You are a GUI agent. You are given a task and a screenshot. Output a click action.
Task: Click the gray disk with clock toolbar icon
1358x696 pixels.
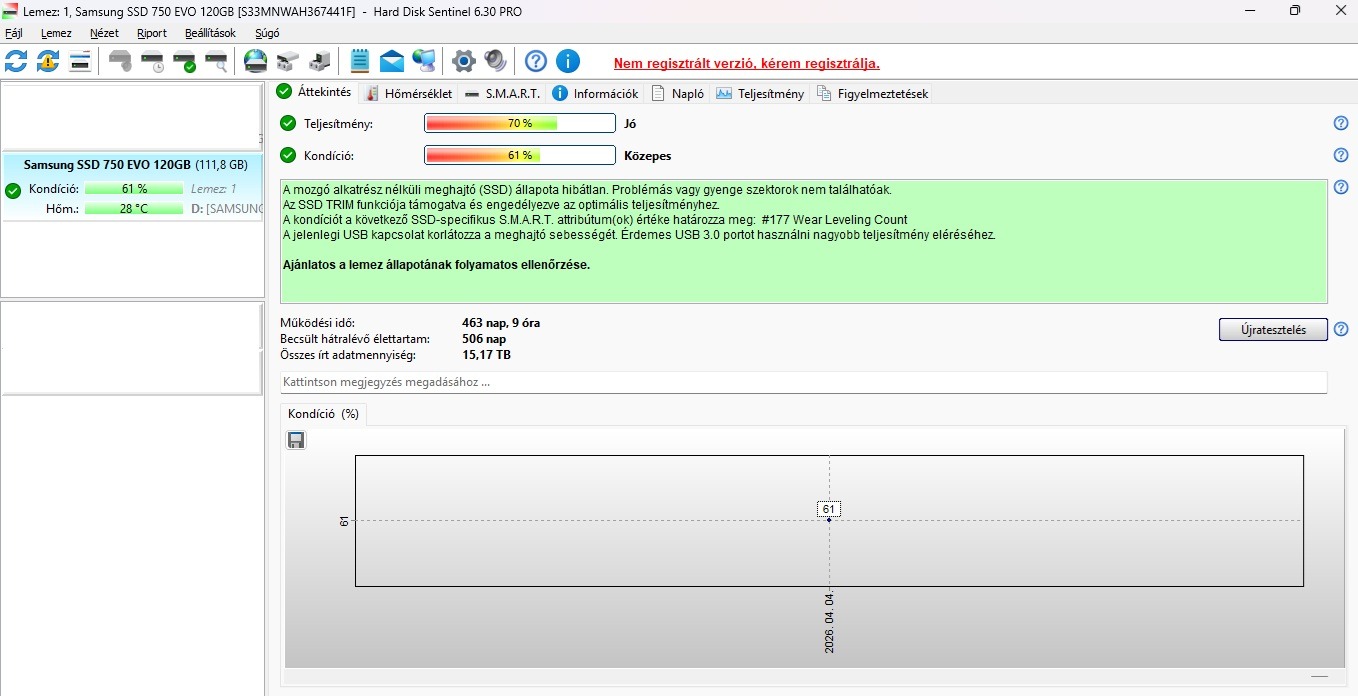[152, 61]
